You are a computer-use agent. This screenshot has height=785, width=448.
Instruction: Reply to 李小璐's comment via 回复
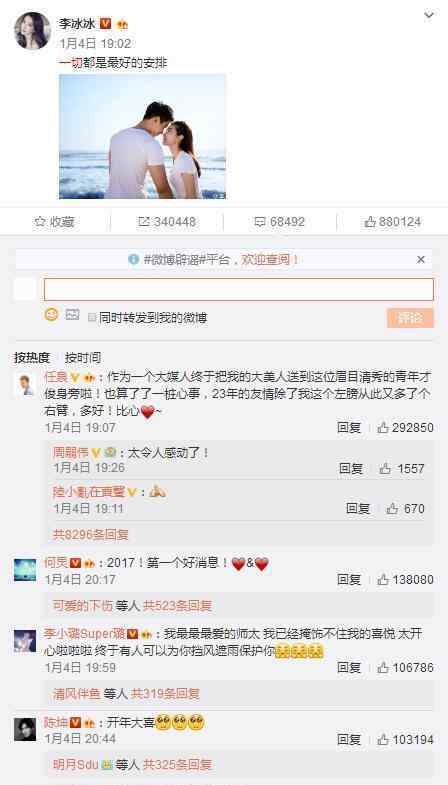(x=349, y=667)
